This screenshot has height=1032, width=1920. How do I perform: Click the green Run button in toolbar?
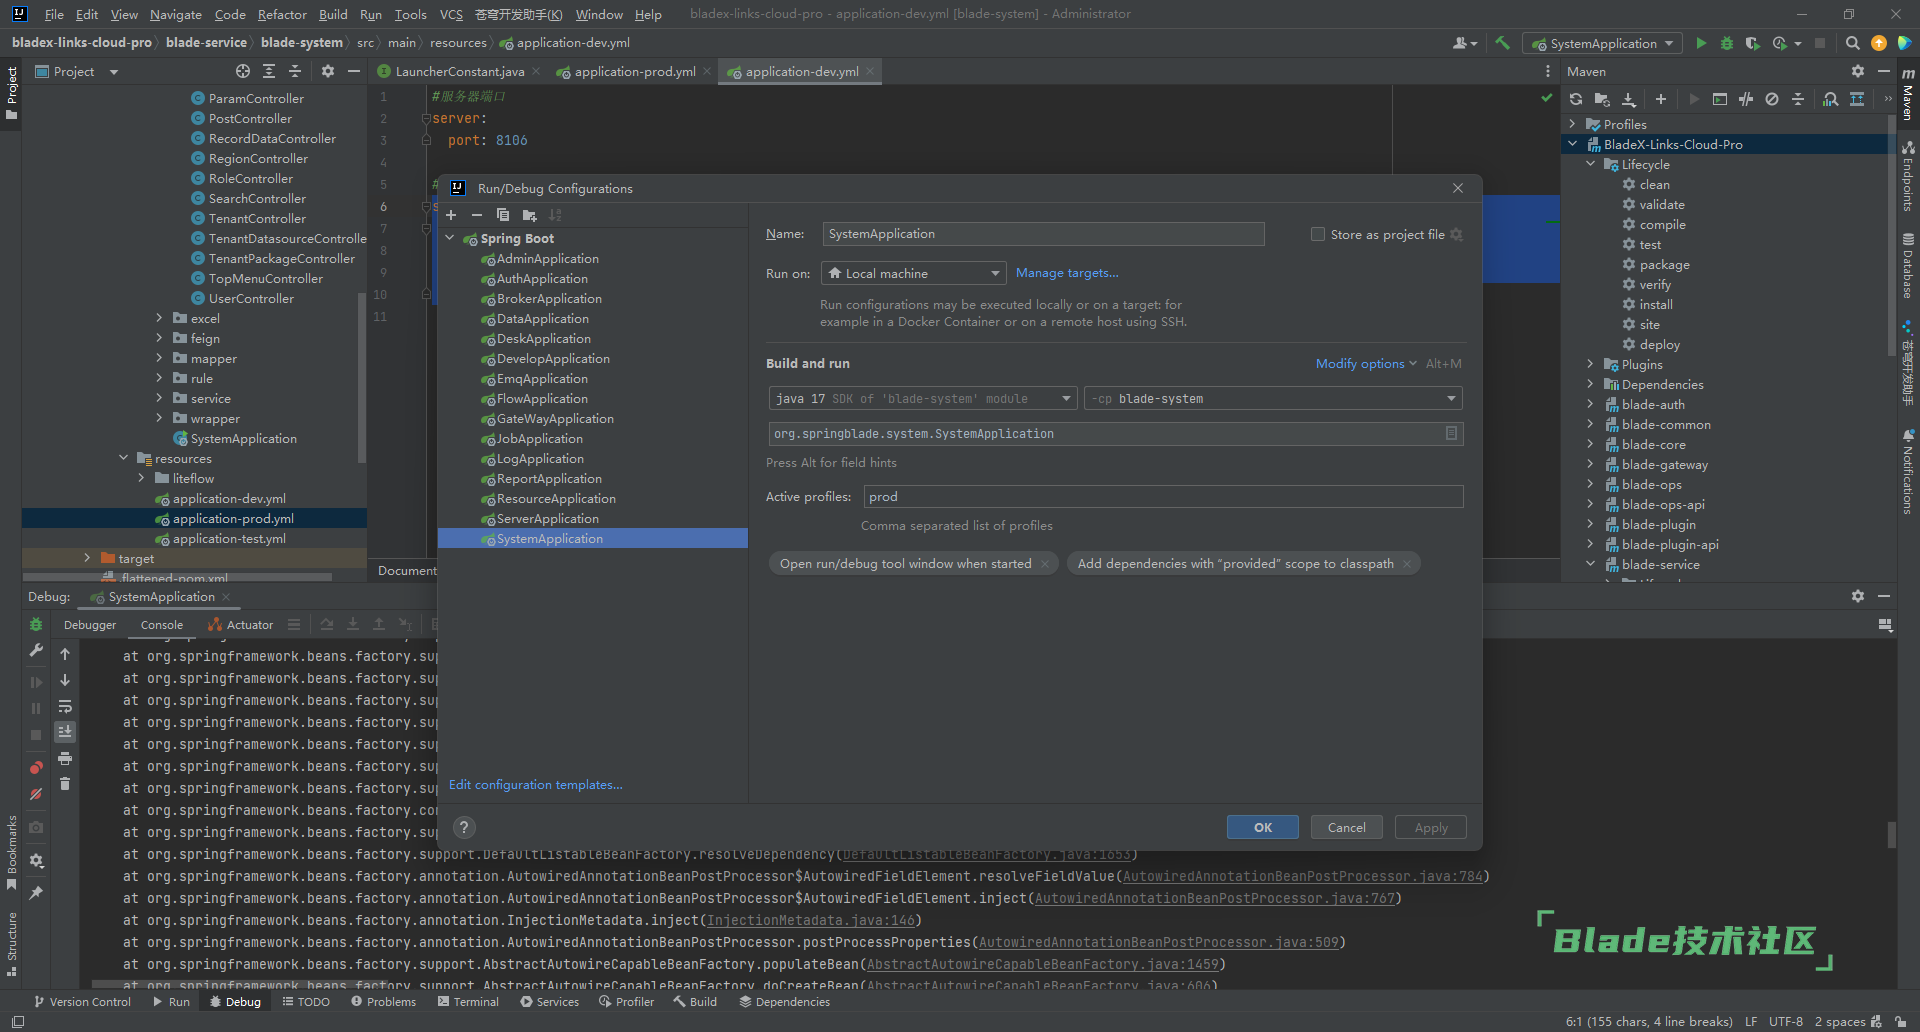[1701, 43]
